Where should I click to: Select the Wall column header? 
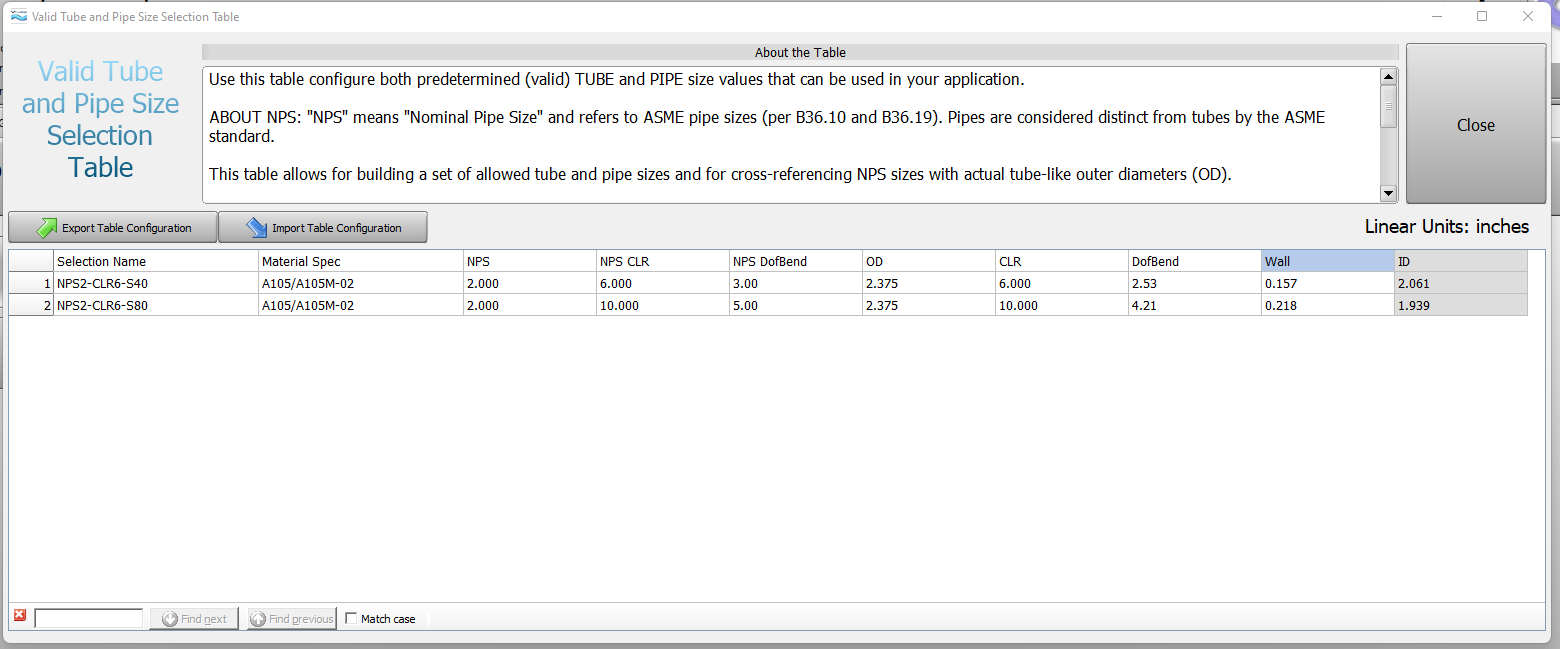point(1327,261)
